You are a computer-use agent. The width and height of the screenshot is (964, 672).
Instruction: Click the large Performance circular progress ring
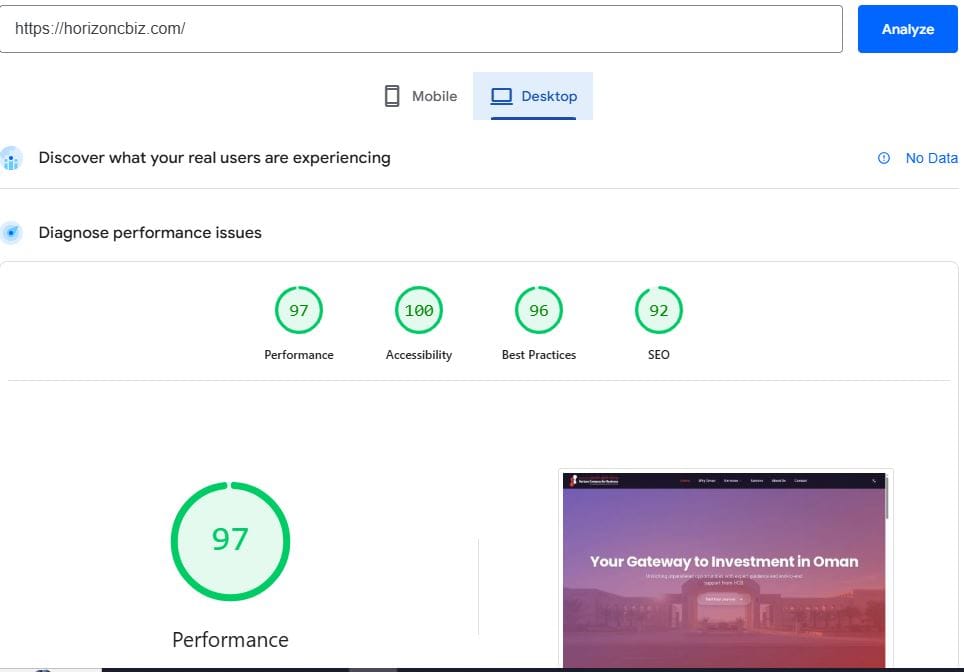click(230, 540)
